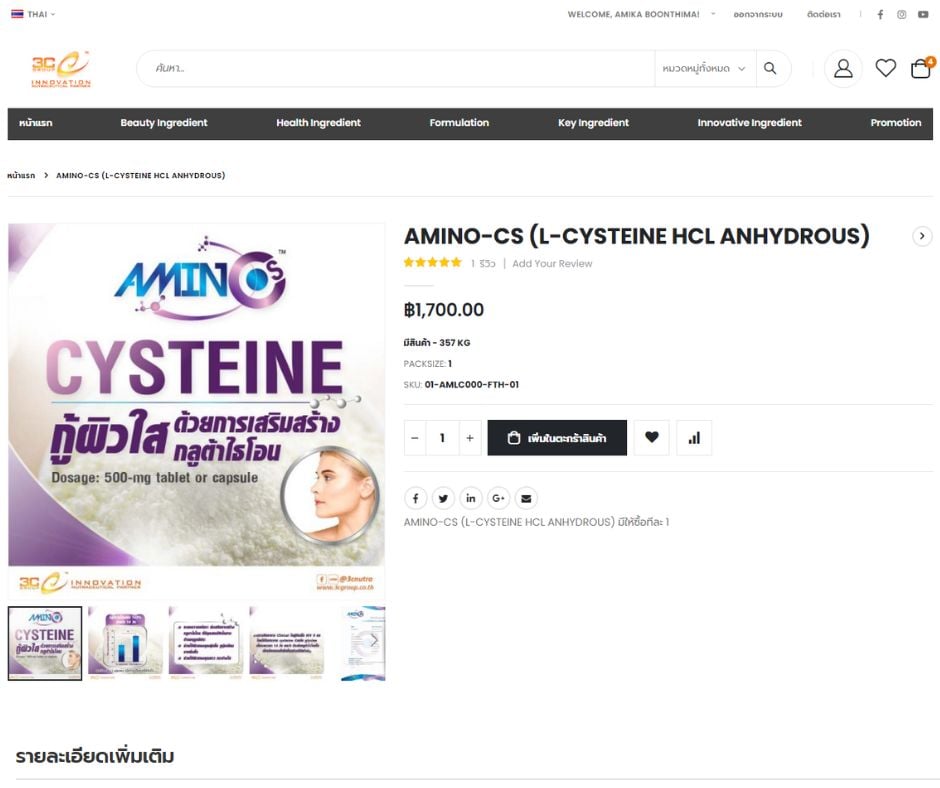Viewport: 940px width, 788px height.
Task: Share product via email icon
Action: click(526, 498)
